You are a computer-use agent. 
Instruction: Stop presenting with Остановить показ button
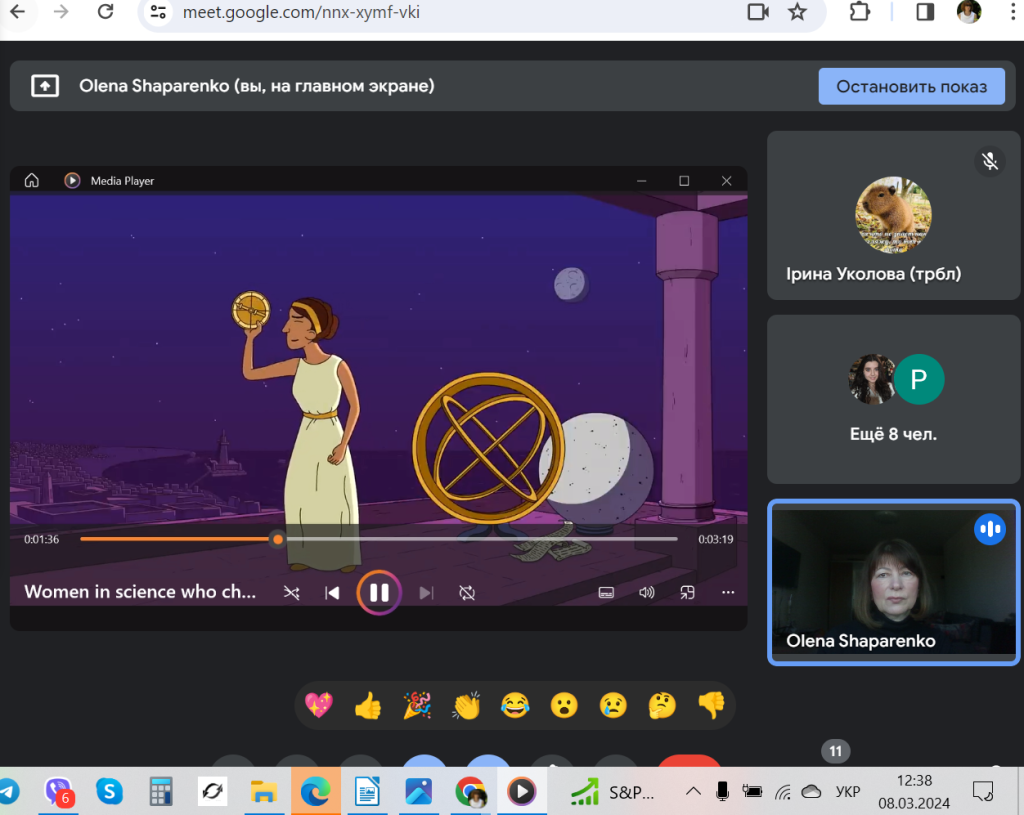pos(912,86)
